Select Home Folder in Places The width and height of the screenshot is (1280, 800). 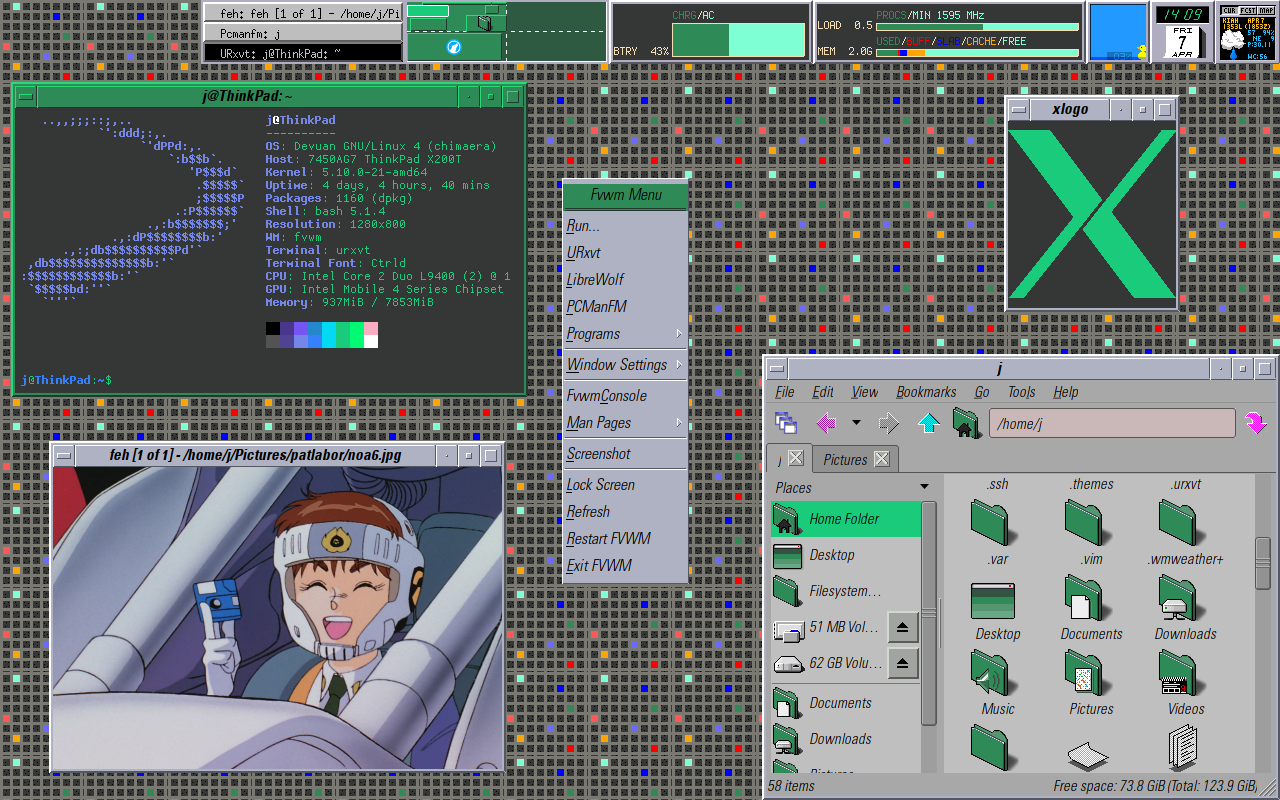point(846,519)
